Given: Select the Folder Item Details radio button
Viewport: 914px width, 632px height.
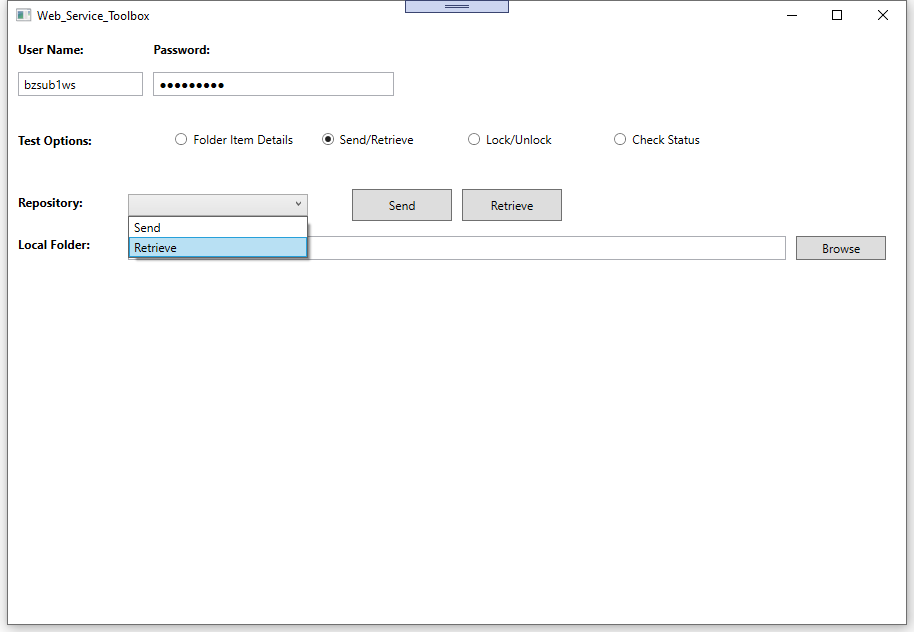Looking at the screenshot, I should (x=181, y=140).
